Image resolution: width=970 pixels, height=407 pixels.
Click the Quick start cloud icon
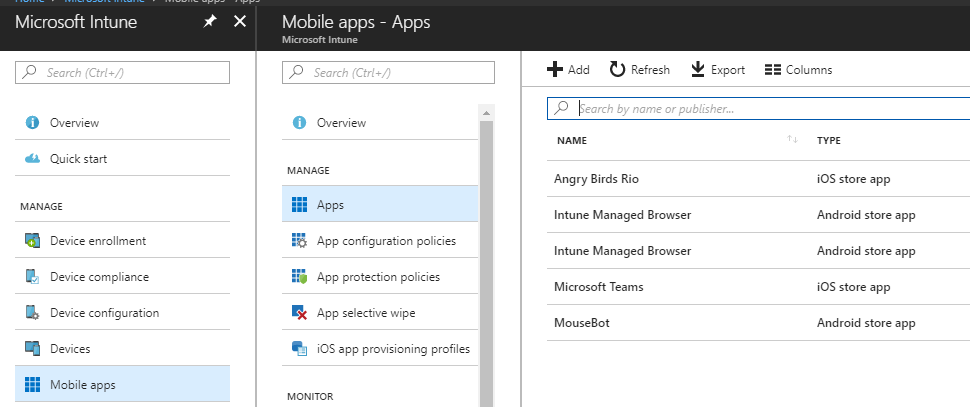[x=32, y=159]
